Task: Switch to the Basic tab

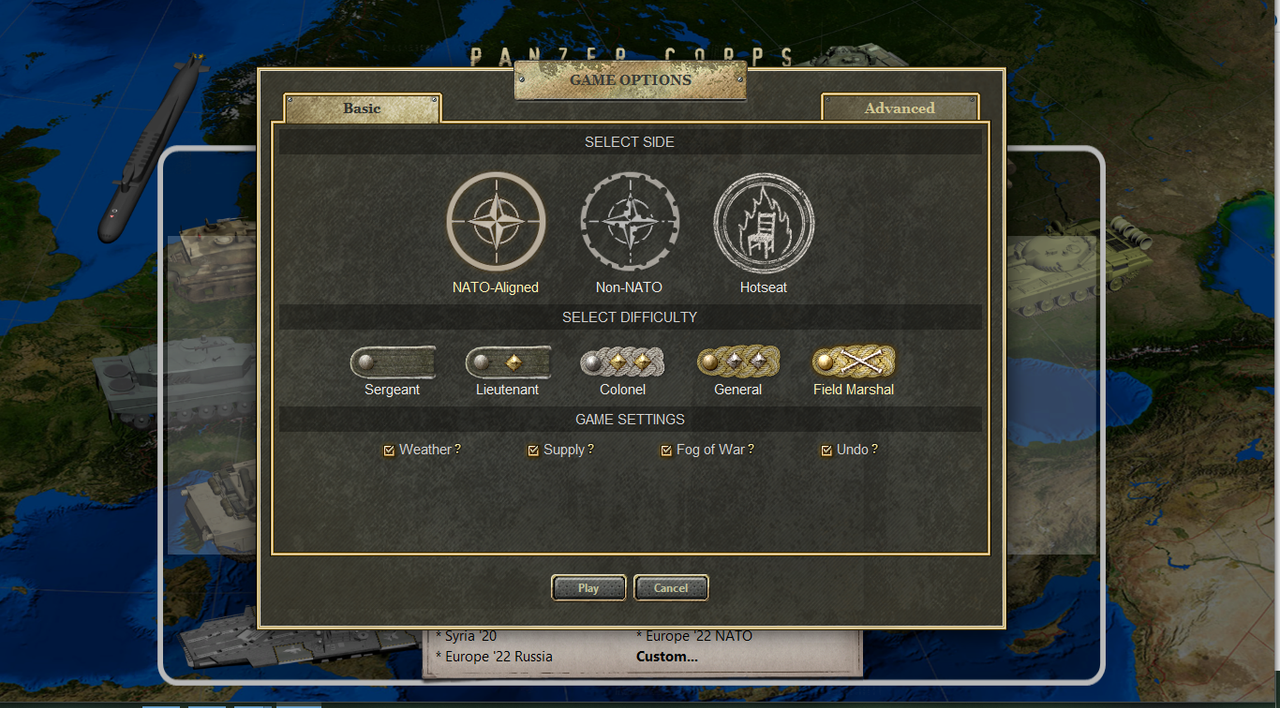Action: coord(362,108)
